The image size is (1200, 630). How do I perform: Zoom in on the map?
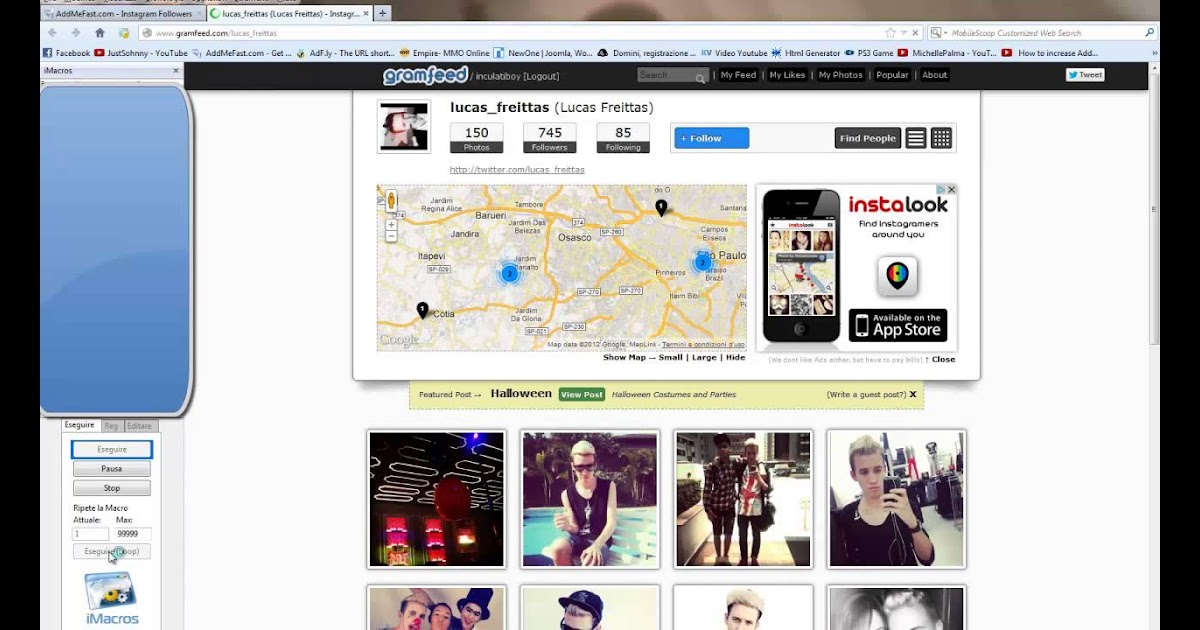click(x=391, y=225)
